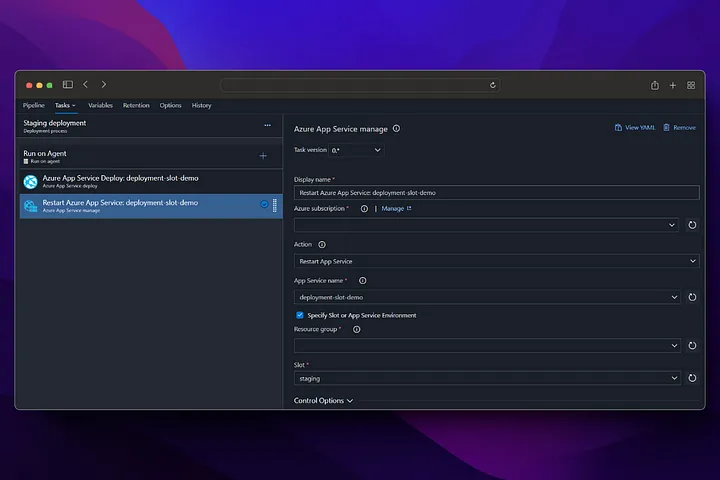720x480 pixels.
Task: Open the Task version dropdown
Action: (x=356, y=150)
